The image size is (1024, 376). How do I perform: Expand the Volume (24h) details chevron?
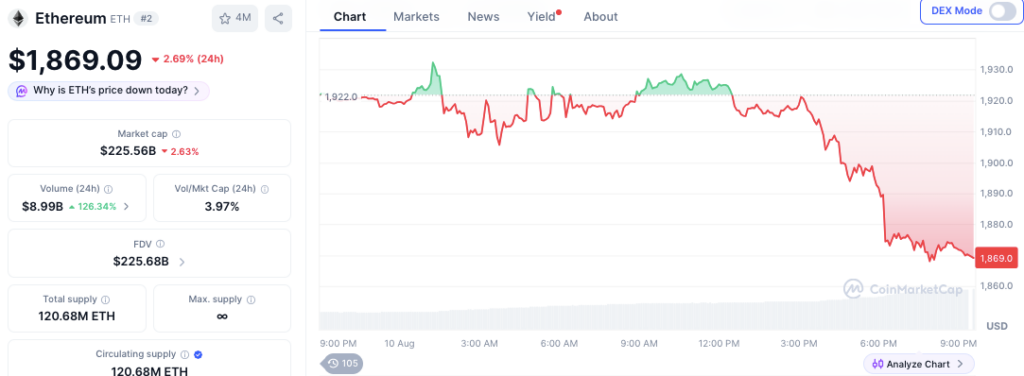pyautogui.click(x=126, y=207)
